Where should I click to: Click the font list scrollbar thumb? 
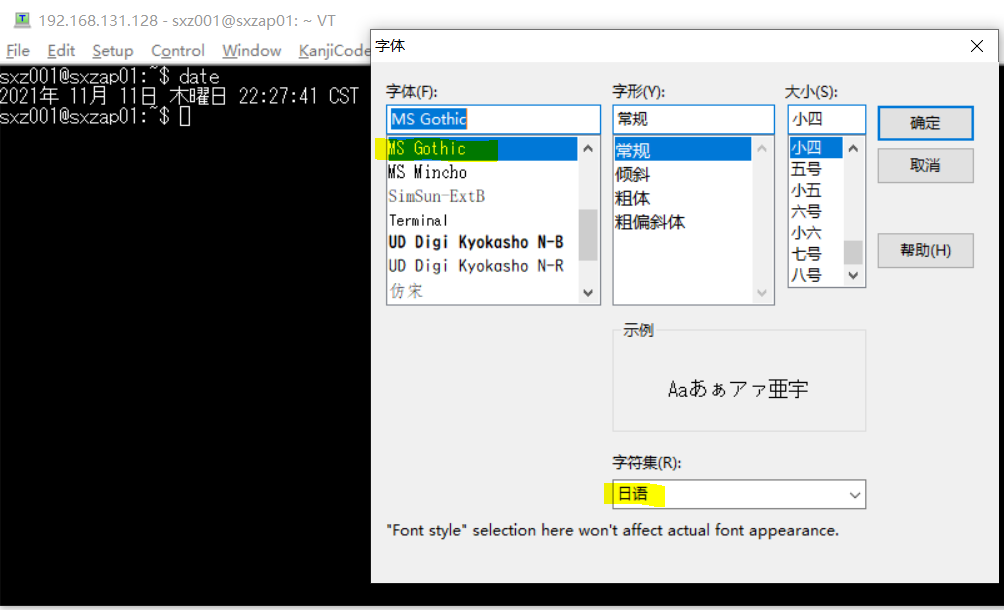pyautogui.click(x=588, y=235)
